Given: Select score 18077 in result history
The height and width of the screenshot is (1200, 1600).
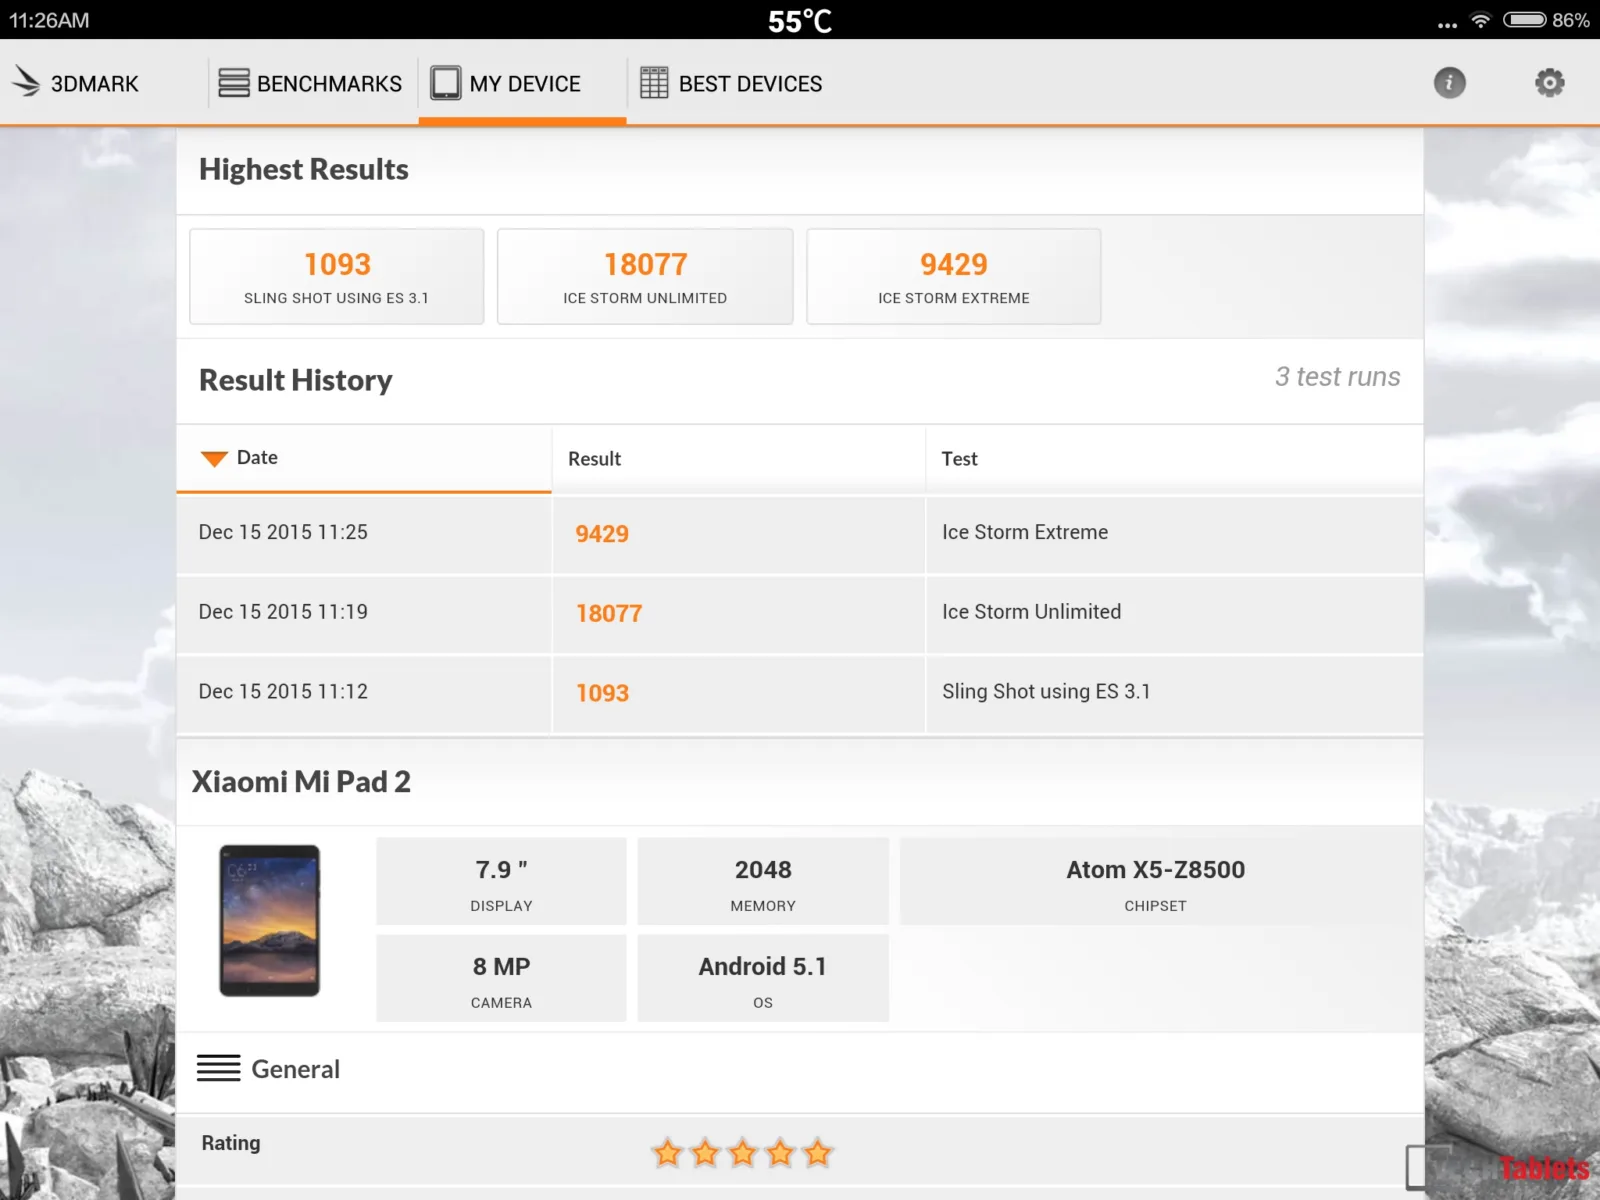Looking at the screenshot, I should coord(609,614).
